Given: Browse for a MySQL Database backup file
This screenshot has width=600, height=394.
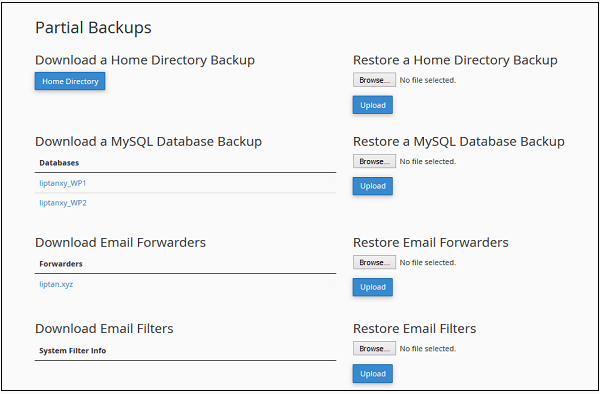Looking at the screenshot, I should pos(374,161).
